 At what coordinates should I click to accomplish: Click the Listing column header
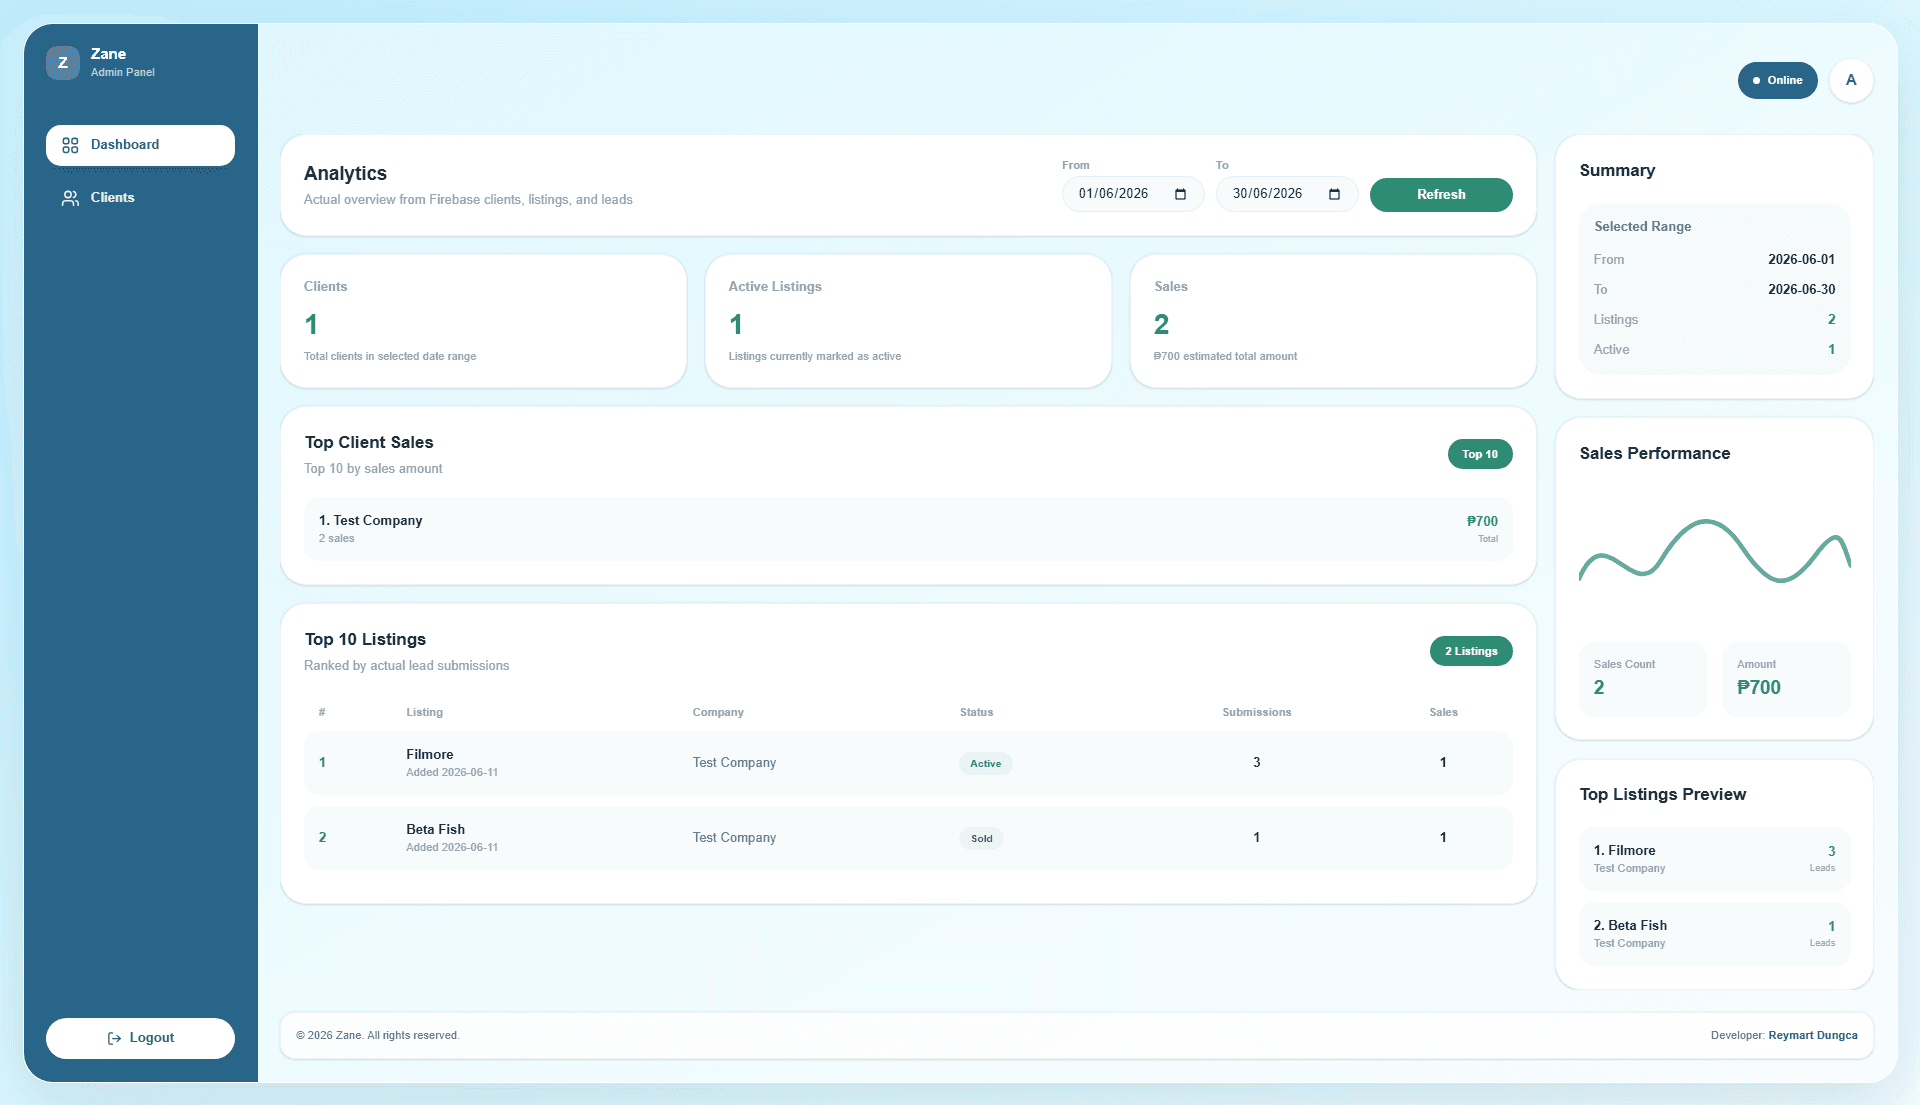[424, 713]
